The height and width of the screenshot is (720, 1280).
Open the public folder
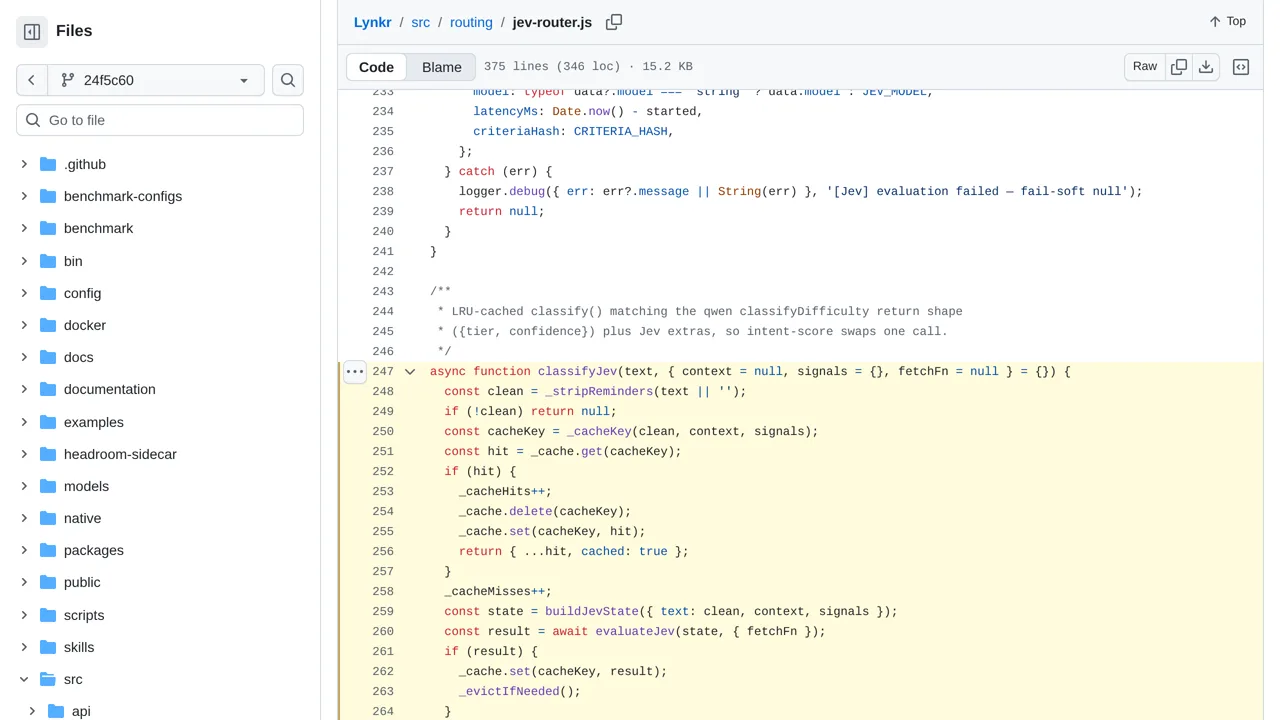click(x=82, y=582)
